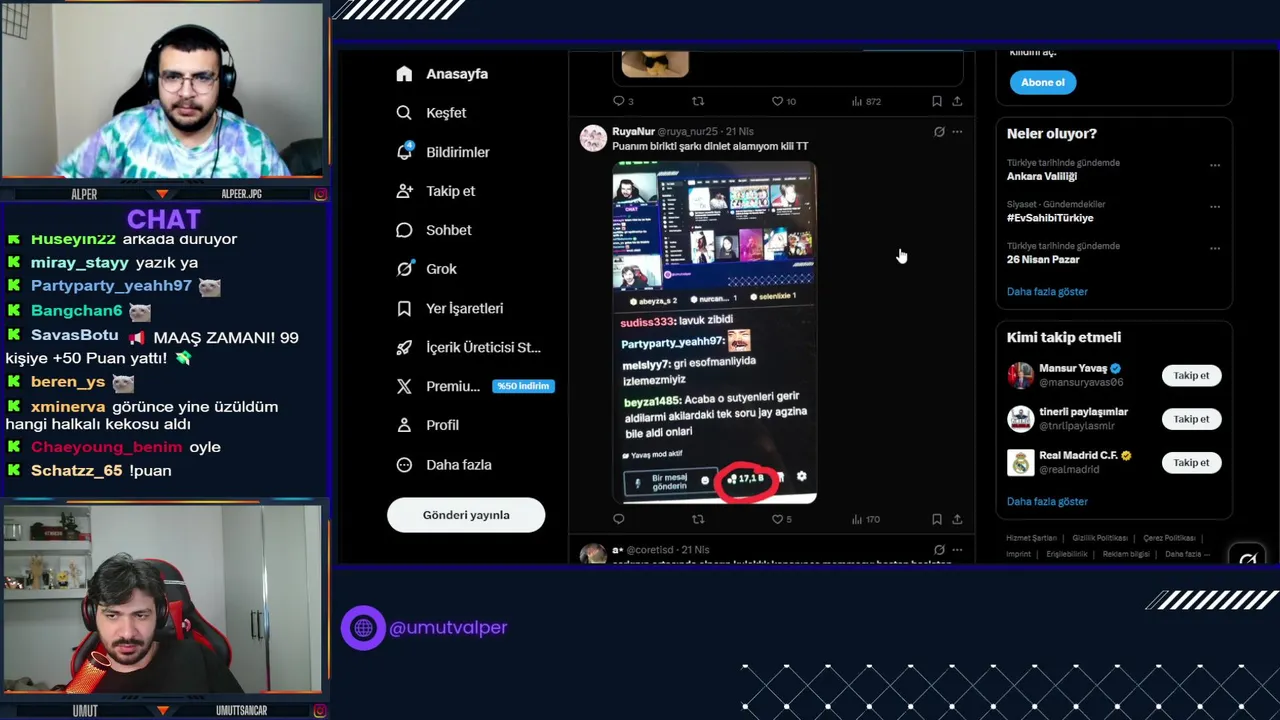The height and width of the screenshot is (720, 1280).
Task: Open the Profil person icon
Action: click(404, 425)
